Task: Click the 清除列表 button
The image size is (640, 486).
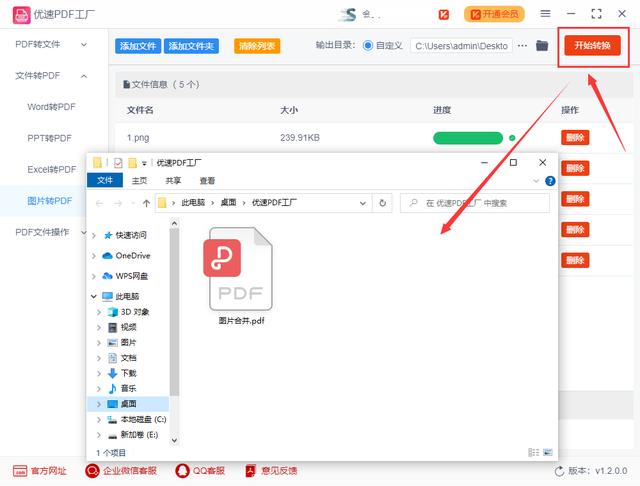Action: [257, 46]
